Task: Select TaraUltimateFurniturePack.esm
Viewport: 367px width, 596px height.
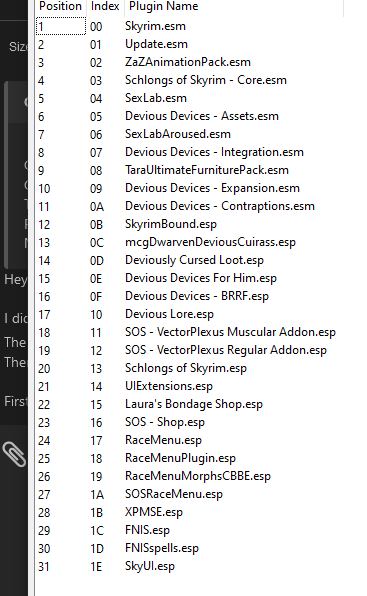Action: [x=207, y=170]
